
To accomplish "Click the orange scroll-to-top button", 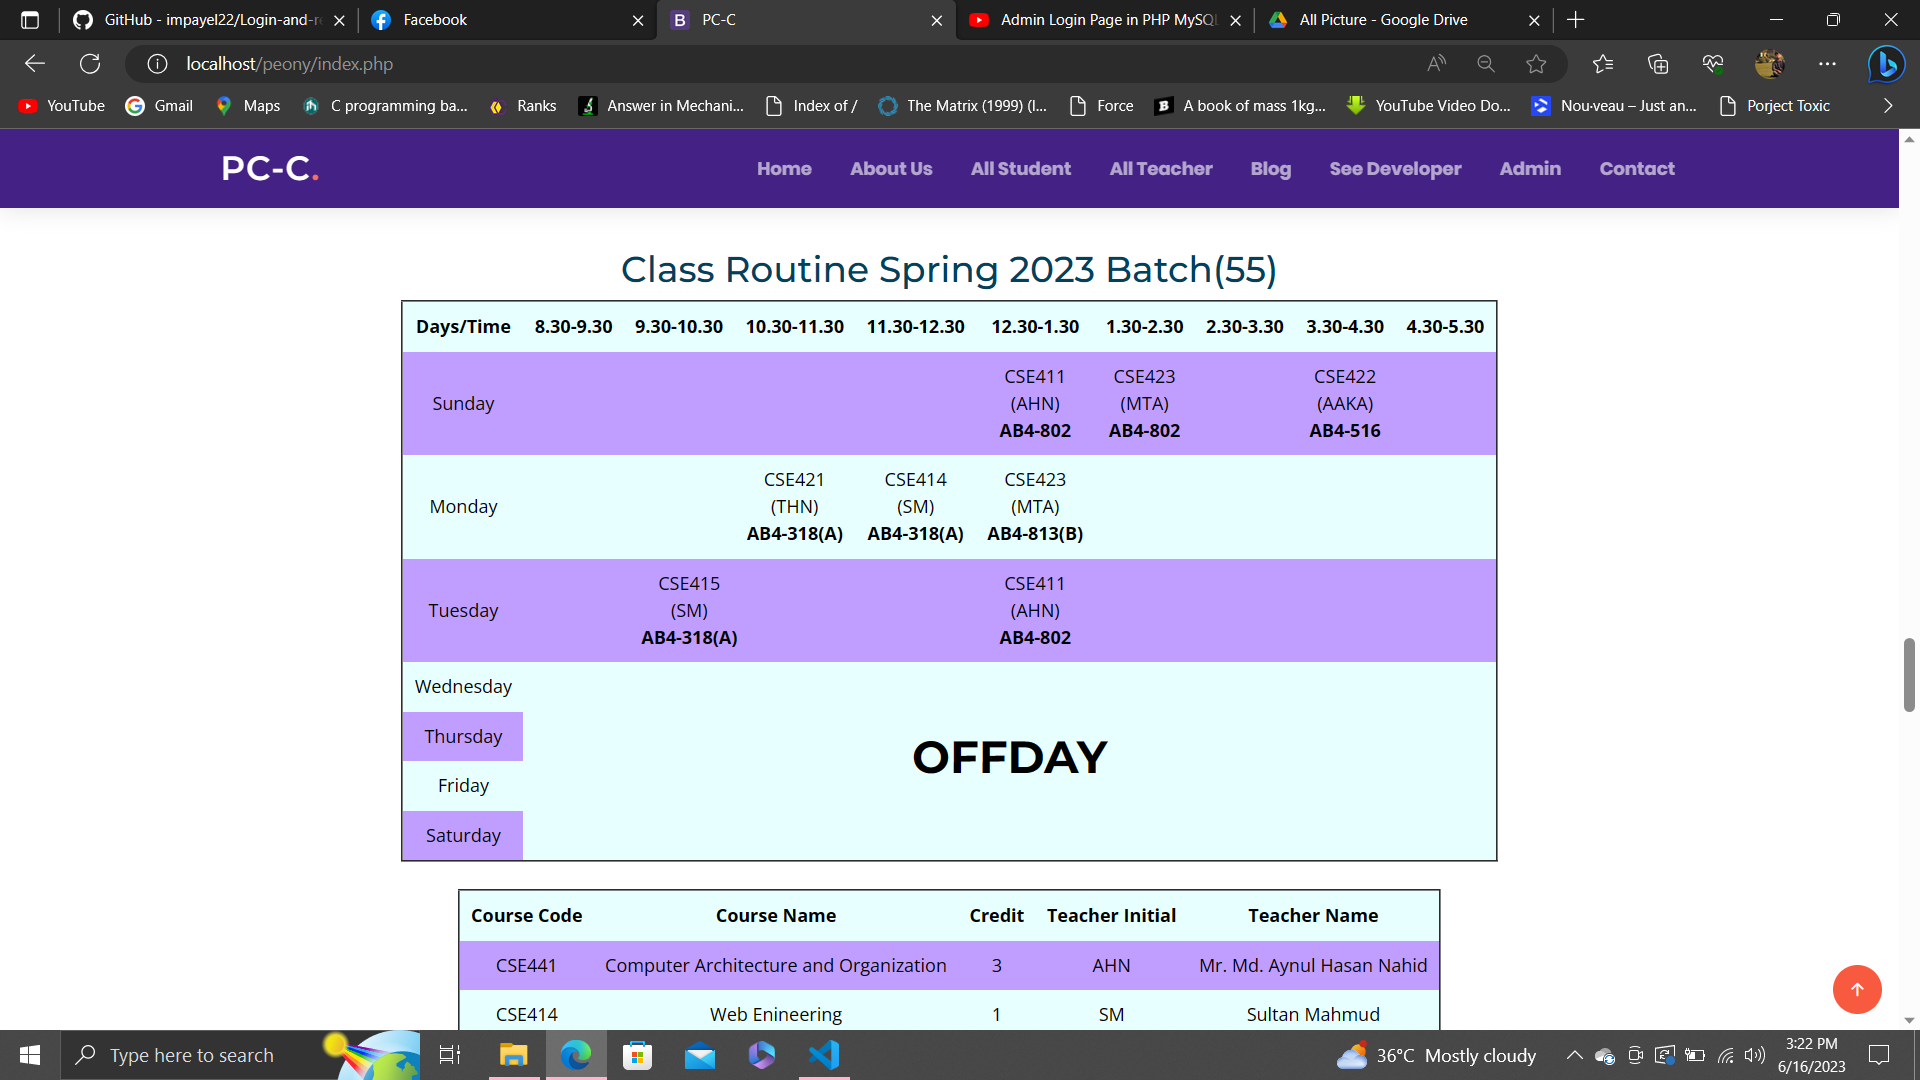I will point(1857,989).
